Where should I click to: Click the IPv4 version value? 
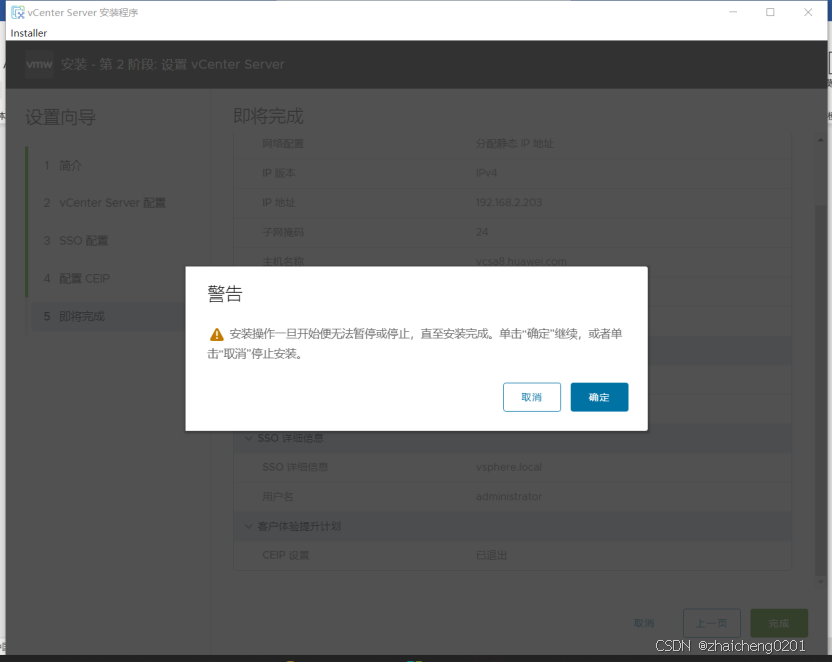486,173
